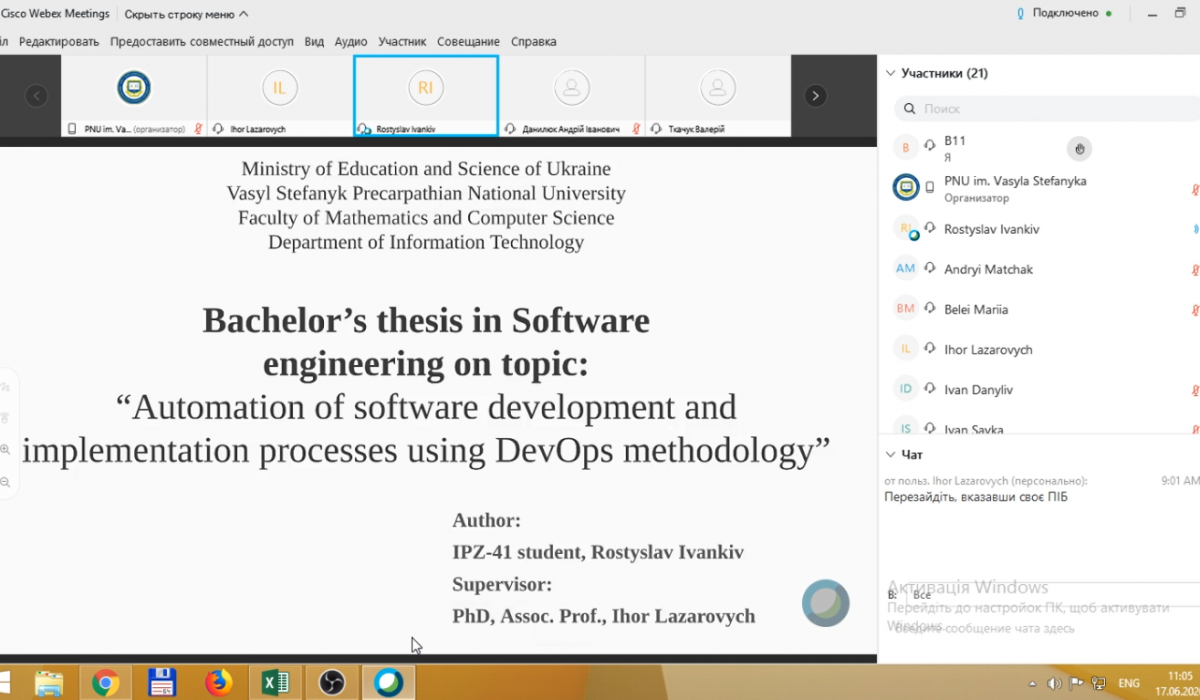Open the Аудио menu

click(x=351, y=42)
